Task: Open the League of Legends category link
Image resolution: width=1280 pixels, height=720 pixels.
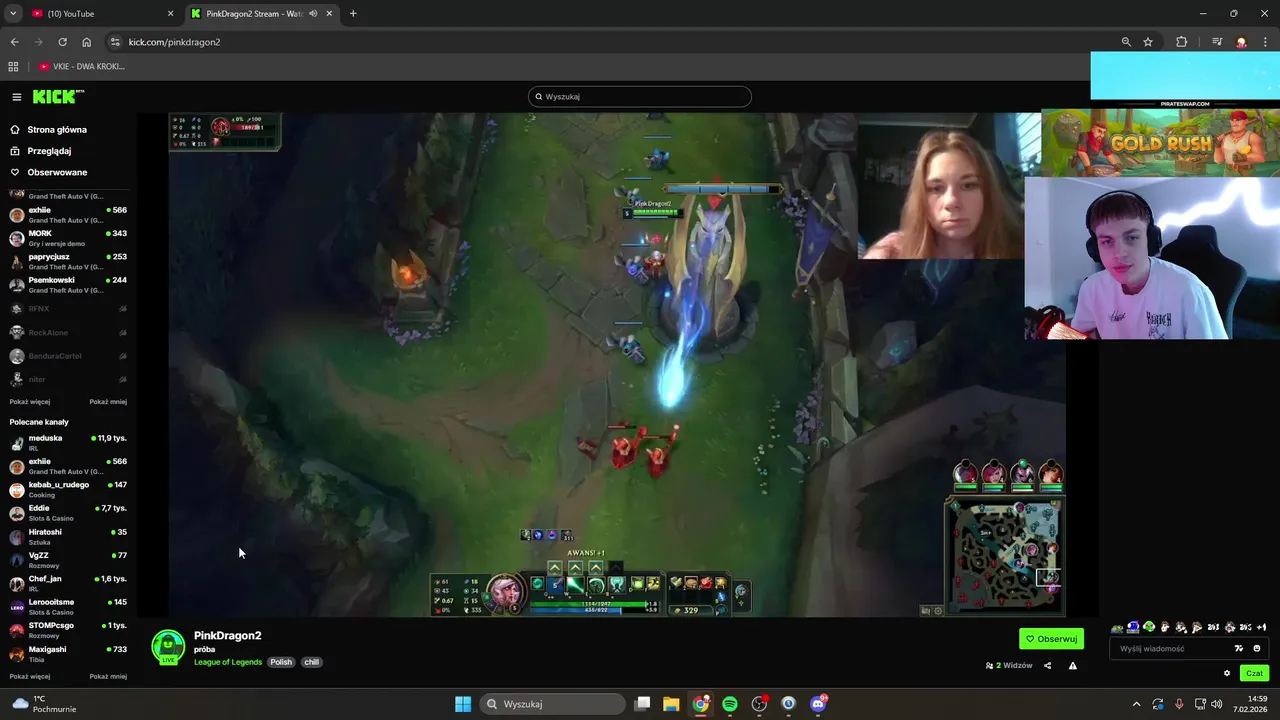Action: tap(228, 662)
